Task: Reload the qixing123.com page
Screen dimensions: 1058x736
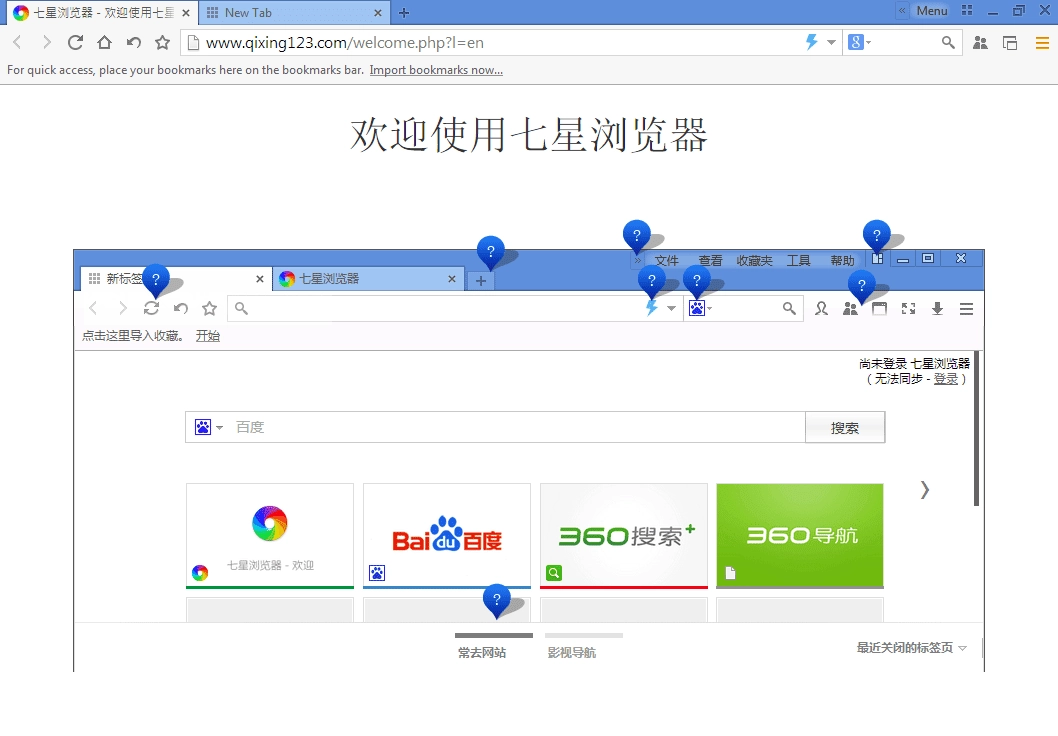Action: click(75, 43)
